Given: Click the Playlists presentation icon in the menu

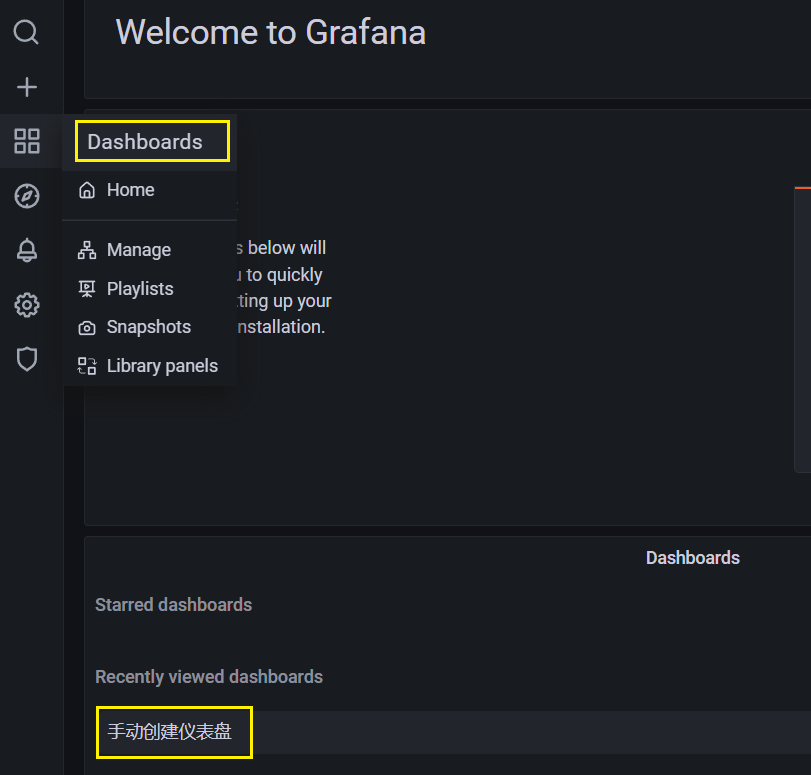Looking at the screenshot, I should pyautogui.click(x=86, y=289).
